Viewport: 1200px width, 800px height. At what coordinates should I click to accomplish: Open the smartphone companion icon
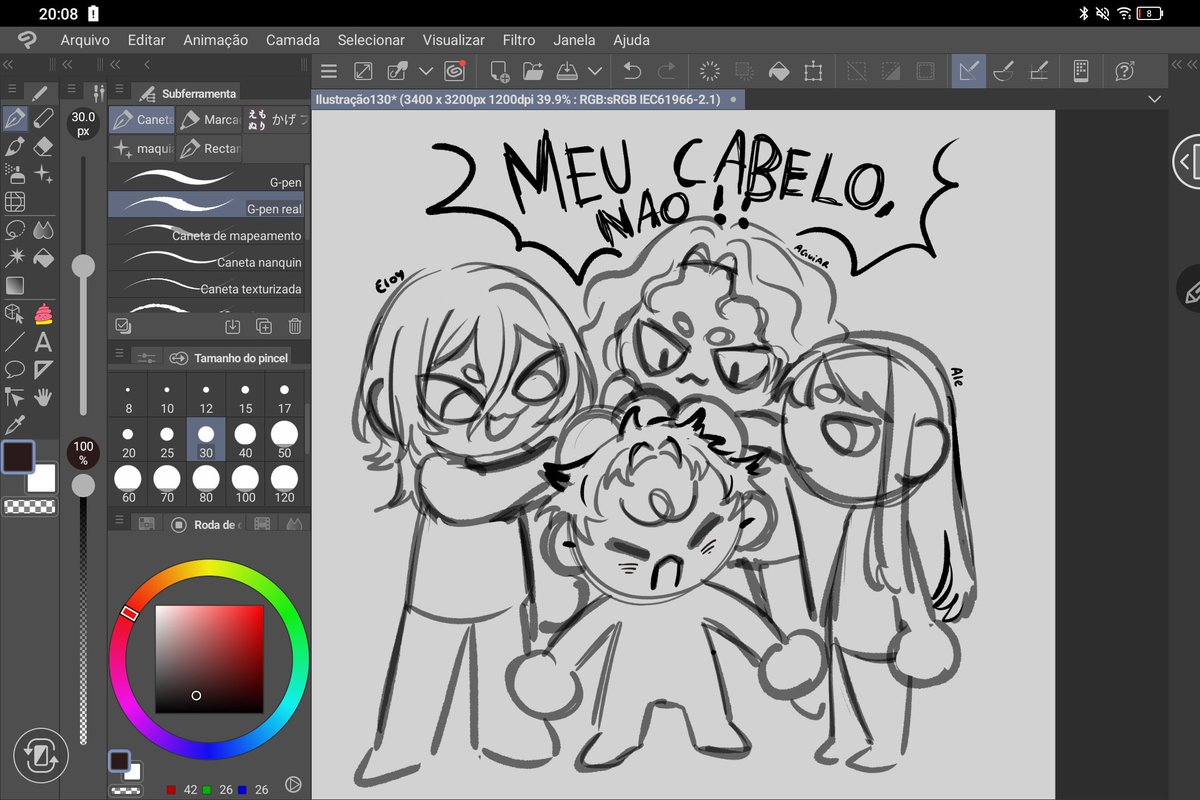[x=1080, y=71]
